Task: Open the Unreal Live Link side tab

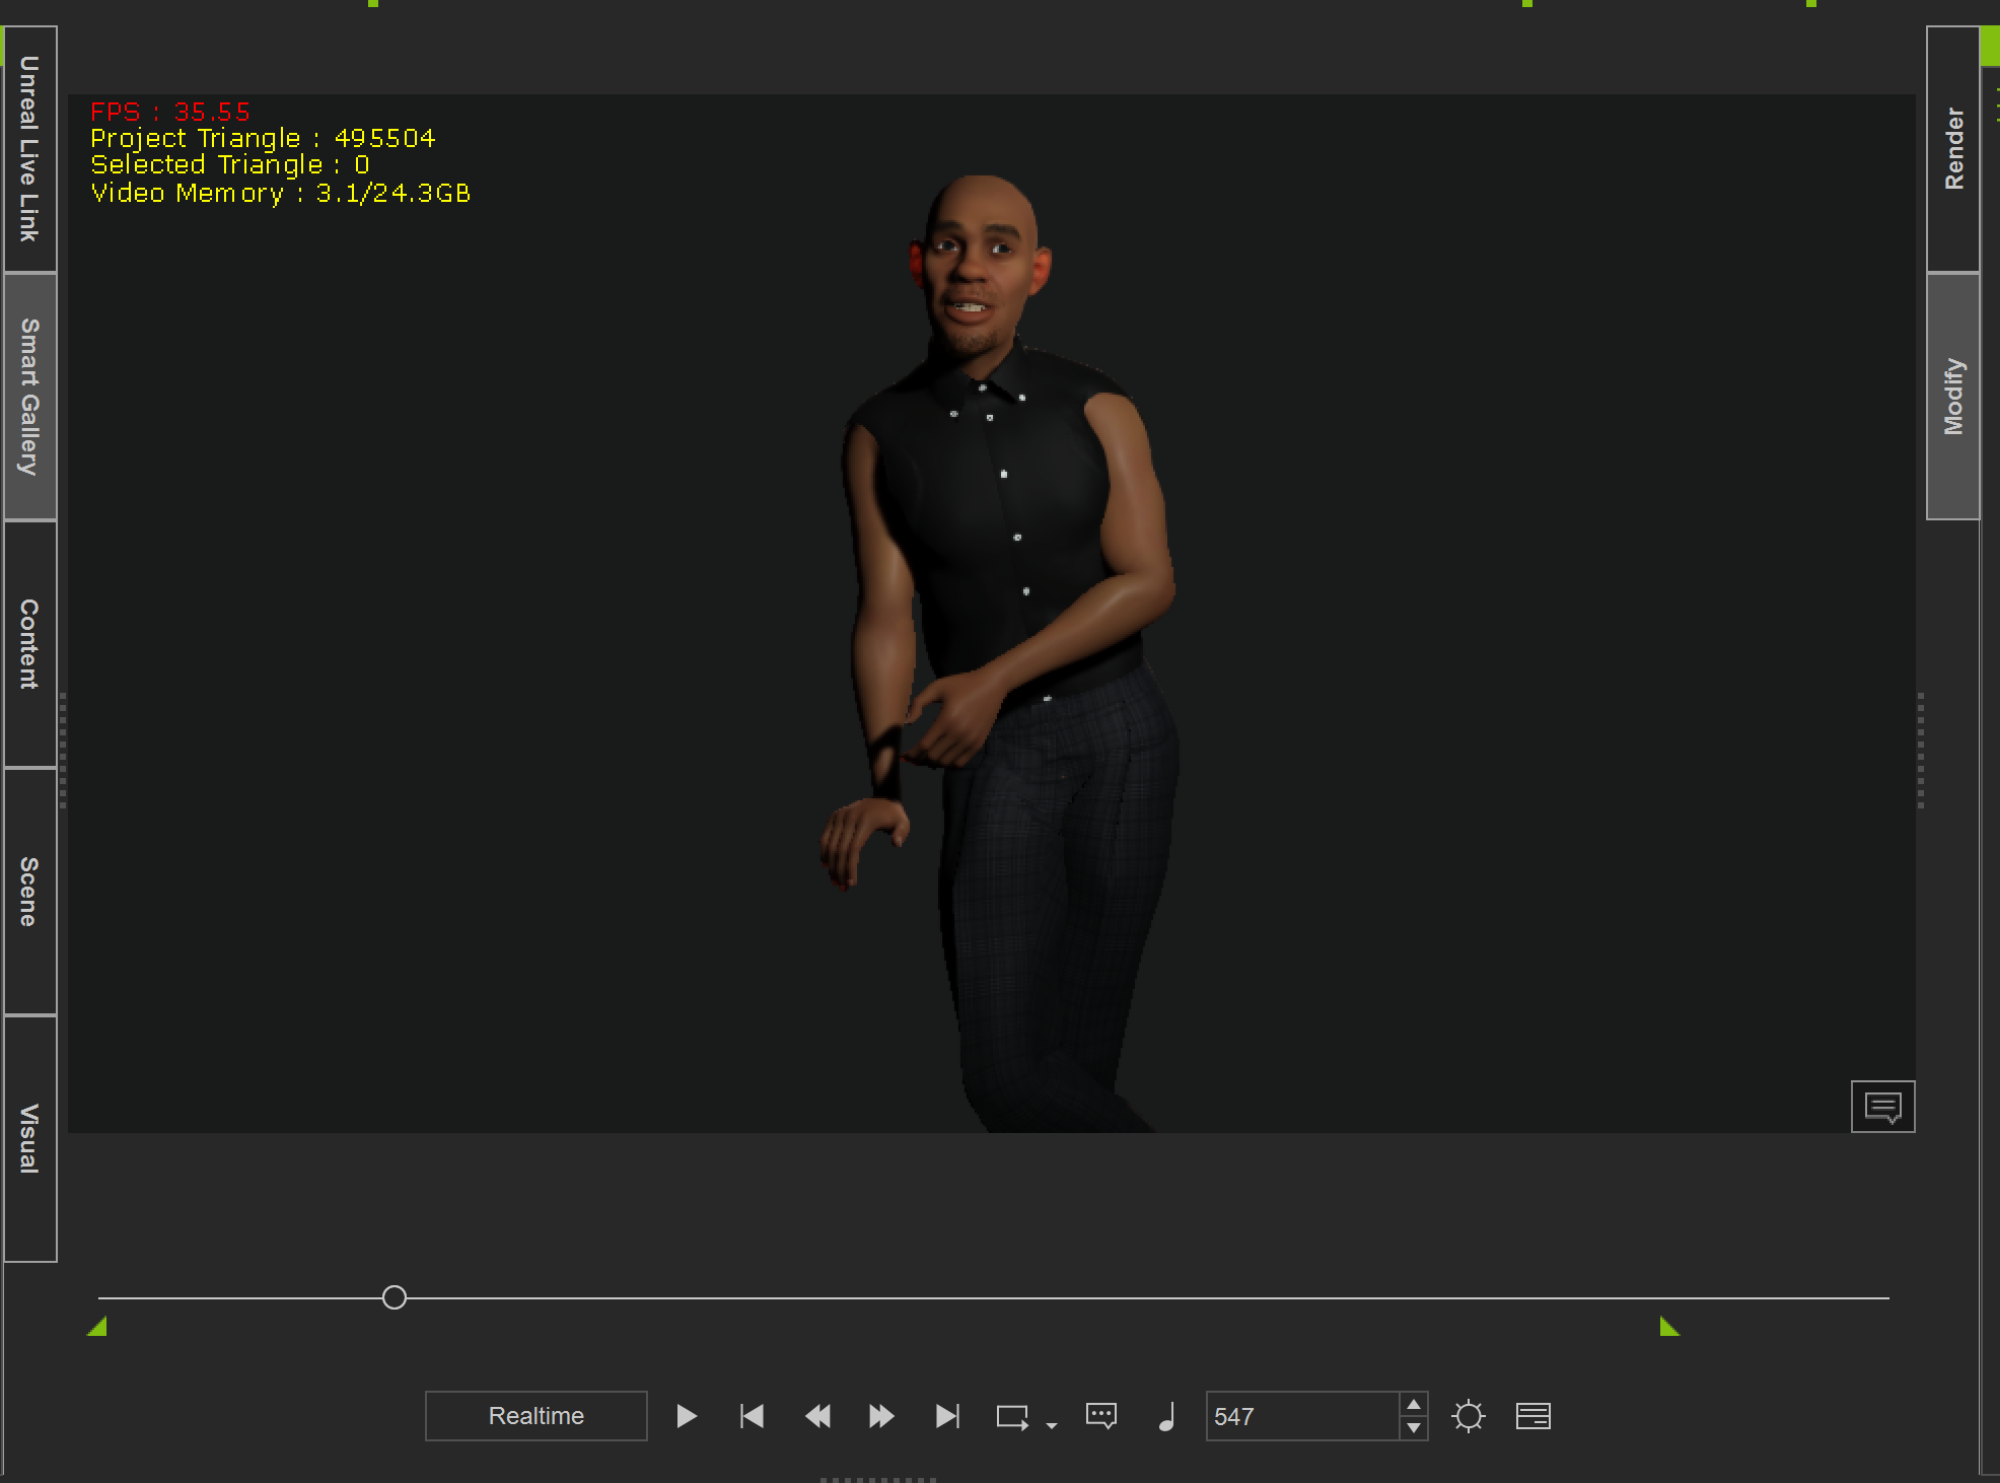Action: (30, 149)
